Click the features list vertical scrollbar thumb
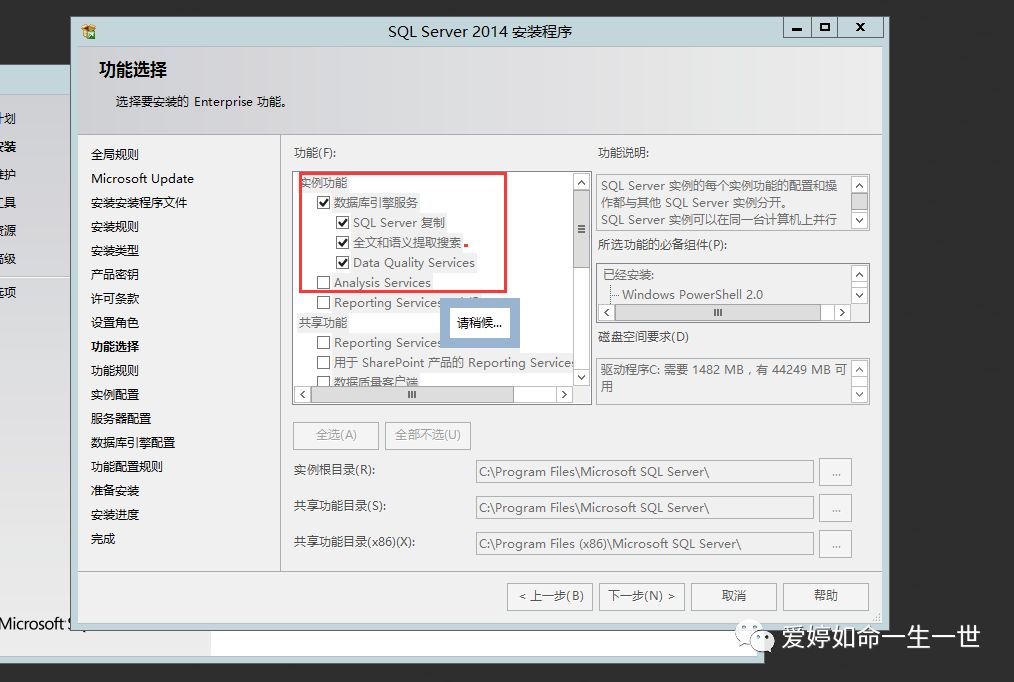The image size is (1014, 682). (x=581, y=229)
